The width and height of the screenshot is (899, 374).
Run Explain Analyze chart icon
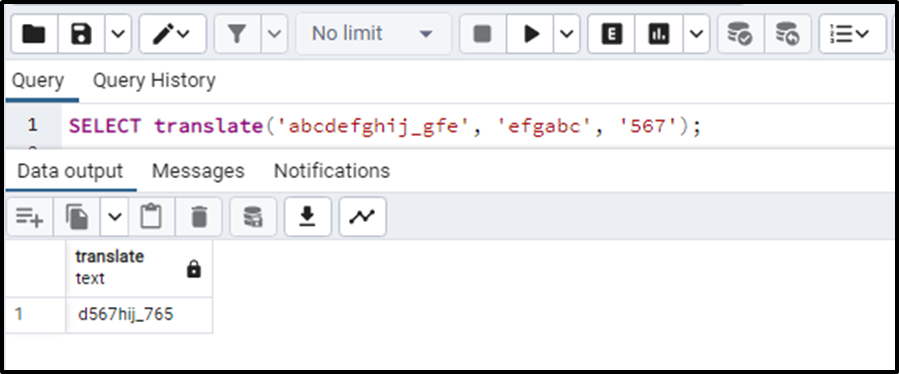point(658,34)
